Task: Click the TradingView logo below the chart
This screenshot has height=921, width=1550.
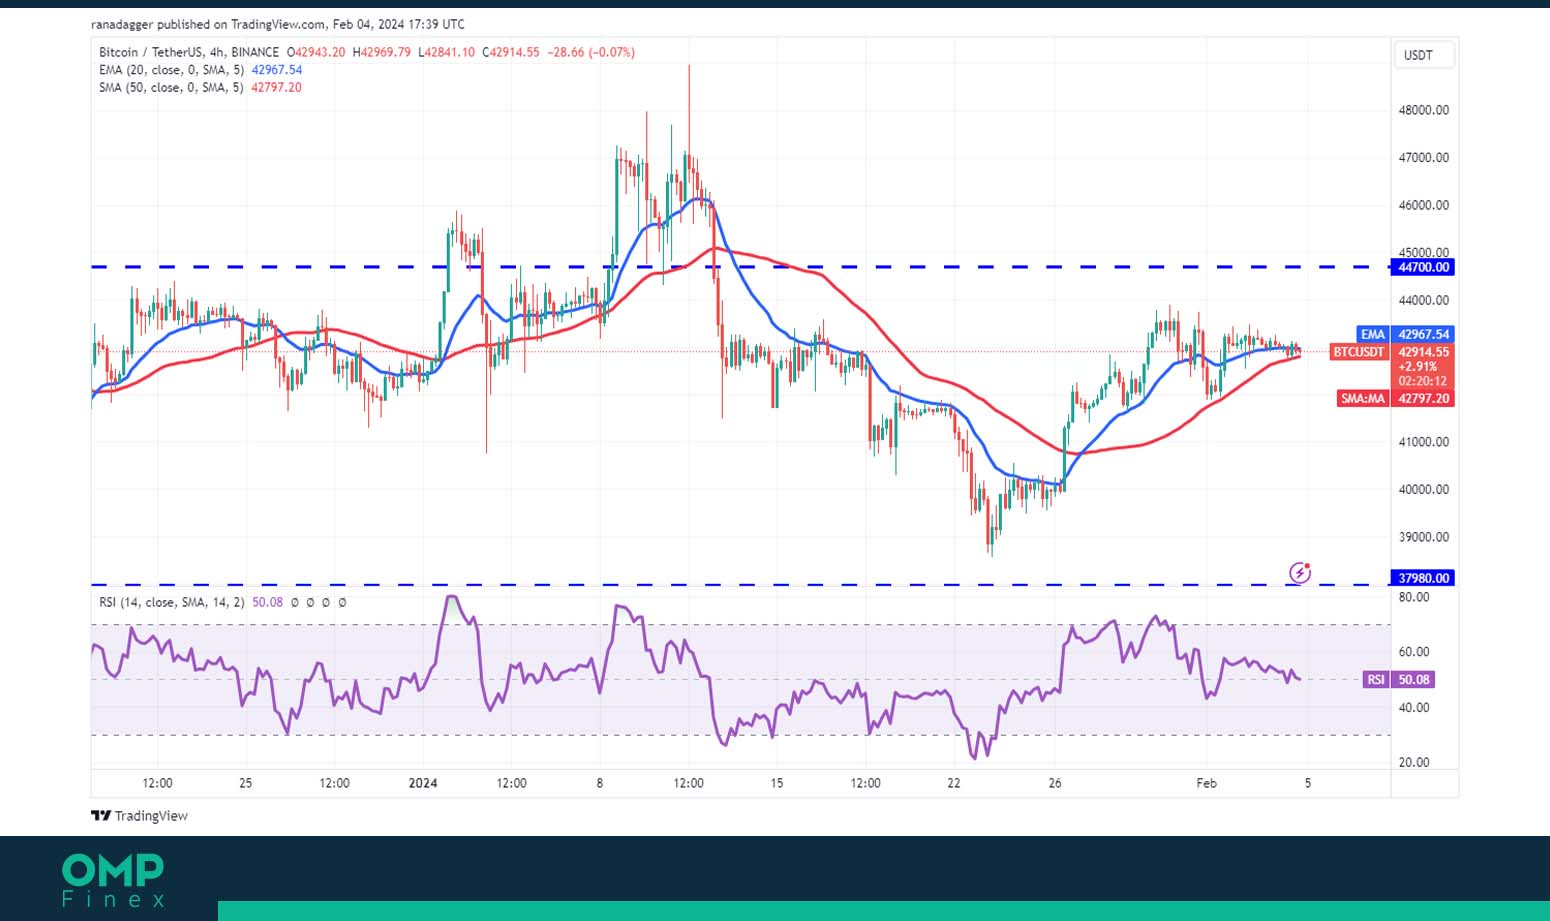Action: (139, 816)
